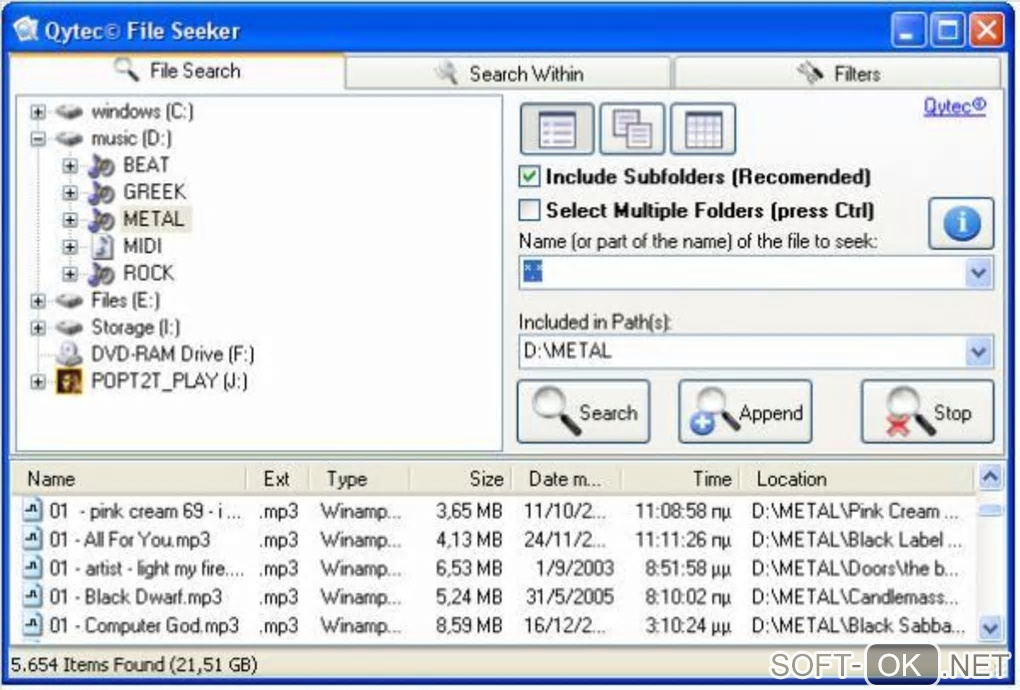This screenshot has width=1020, height=690.
Task: Open the Included in Path(s) dropdown
Action: point(979,352)
